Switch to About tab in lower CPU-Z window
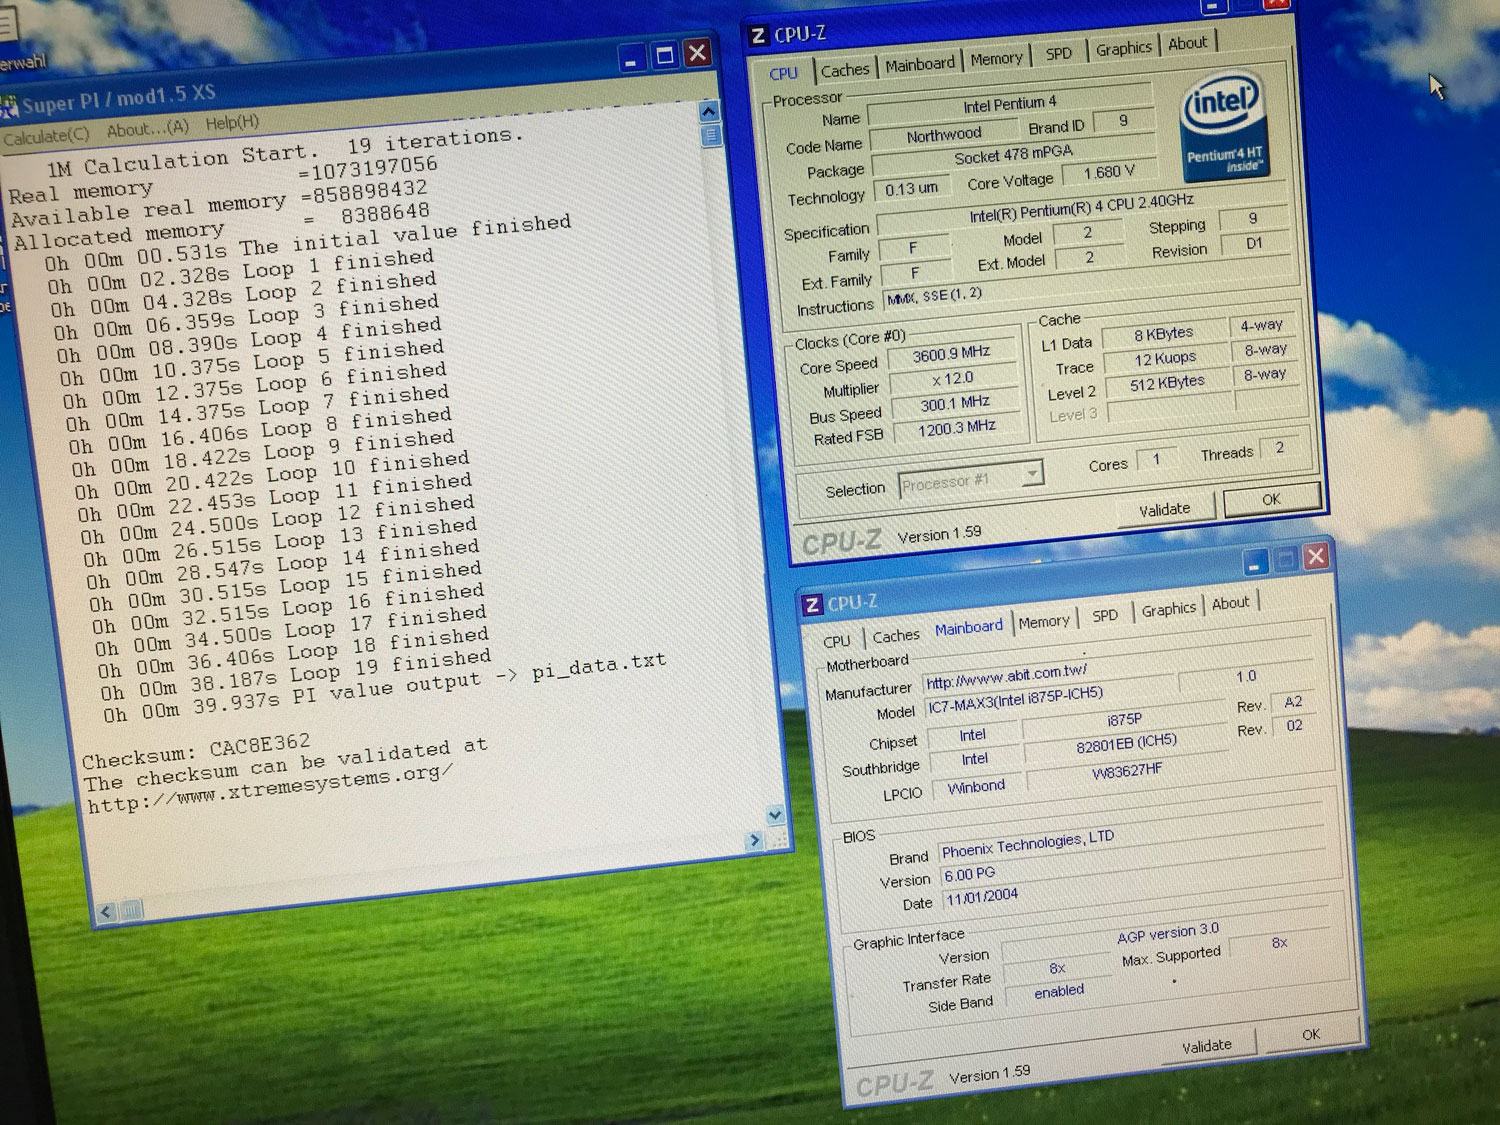The width and height of the screenshot is (1500, 1125). (1230, 603)
